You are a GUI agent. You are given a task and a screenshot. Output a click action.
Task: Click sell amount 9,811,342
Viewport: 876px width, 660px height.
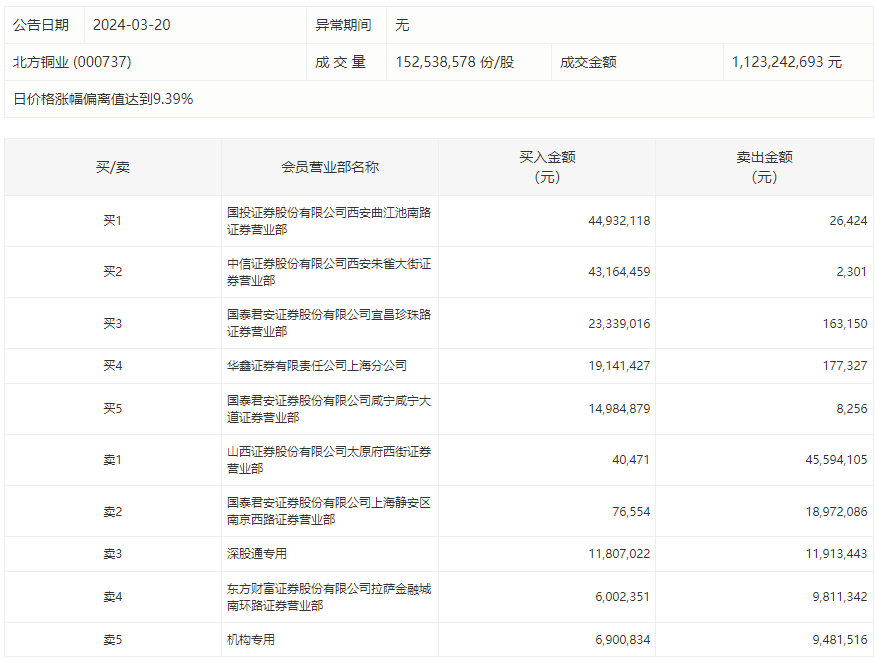tap(840, 597)
